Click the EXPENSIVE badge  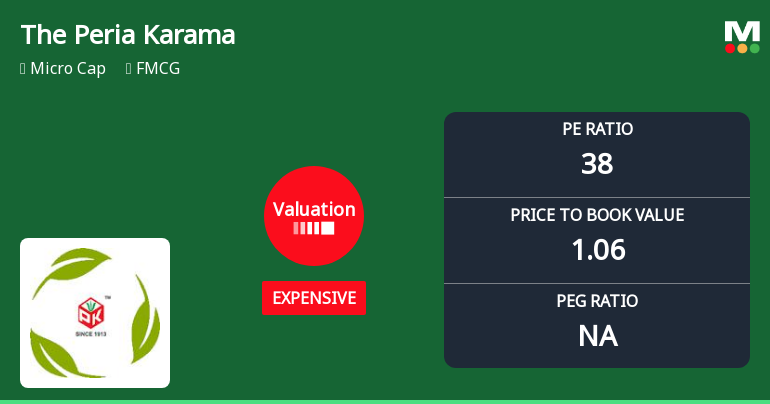(314, 298)
